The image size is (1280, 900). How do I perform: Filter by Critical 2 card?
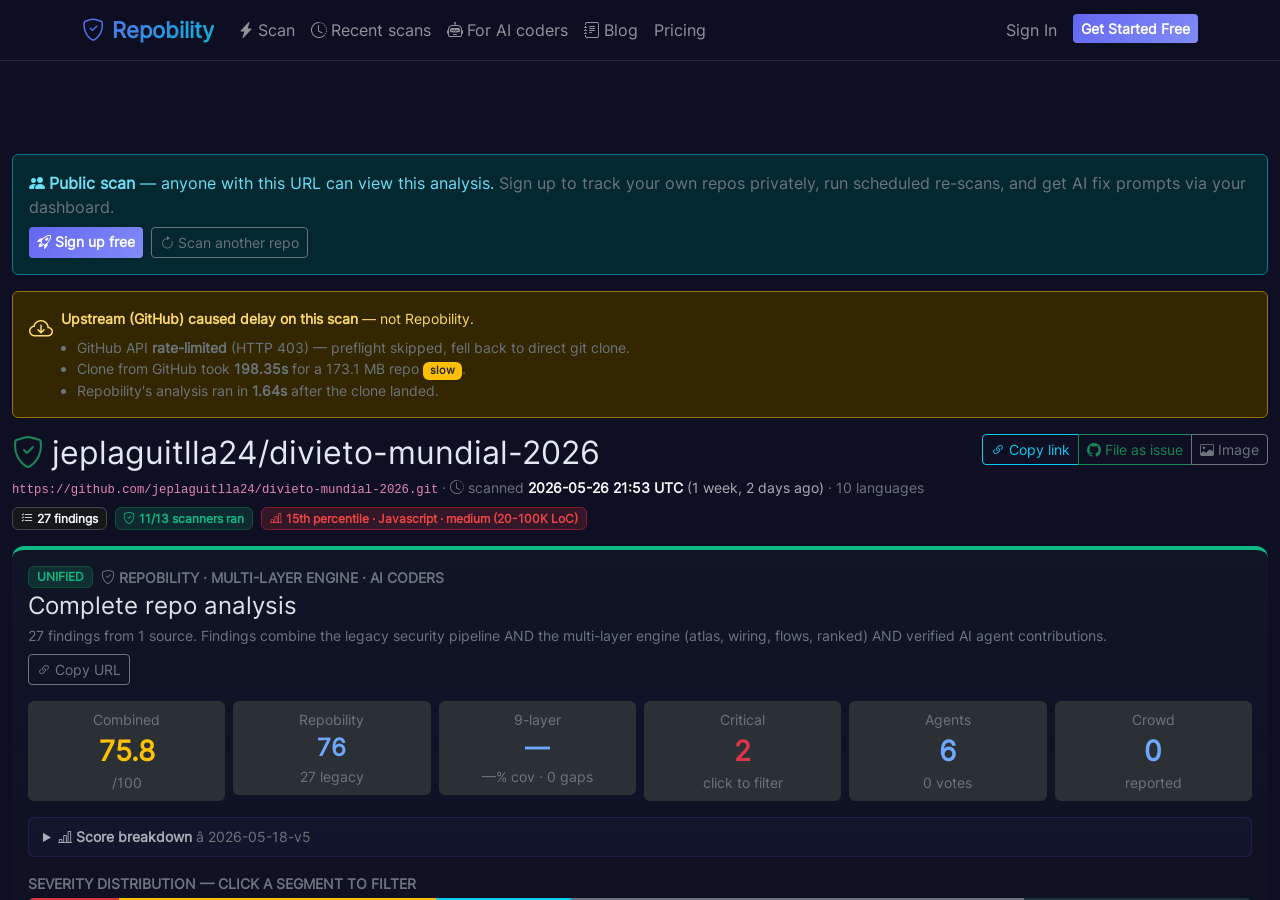click(x=742, y=751)
